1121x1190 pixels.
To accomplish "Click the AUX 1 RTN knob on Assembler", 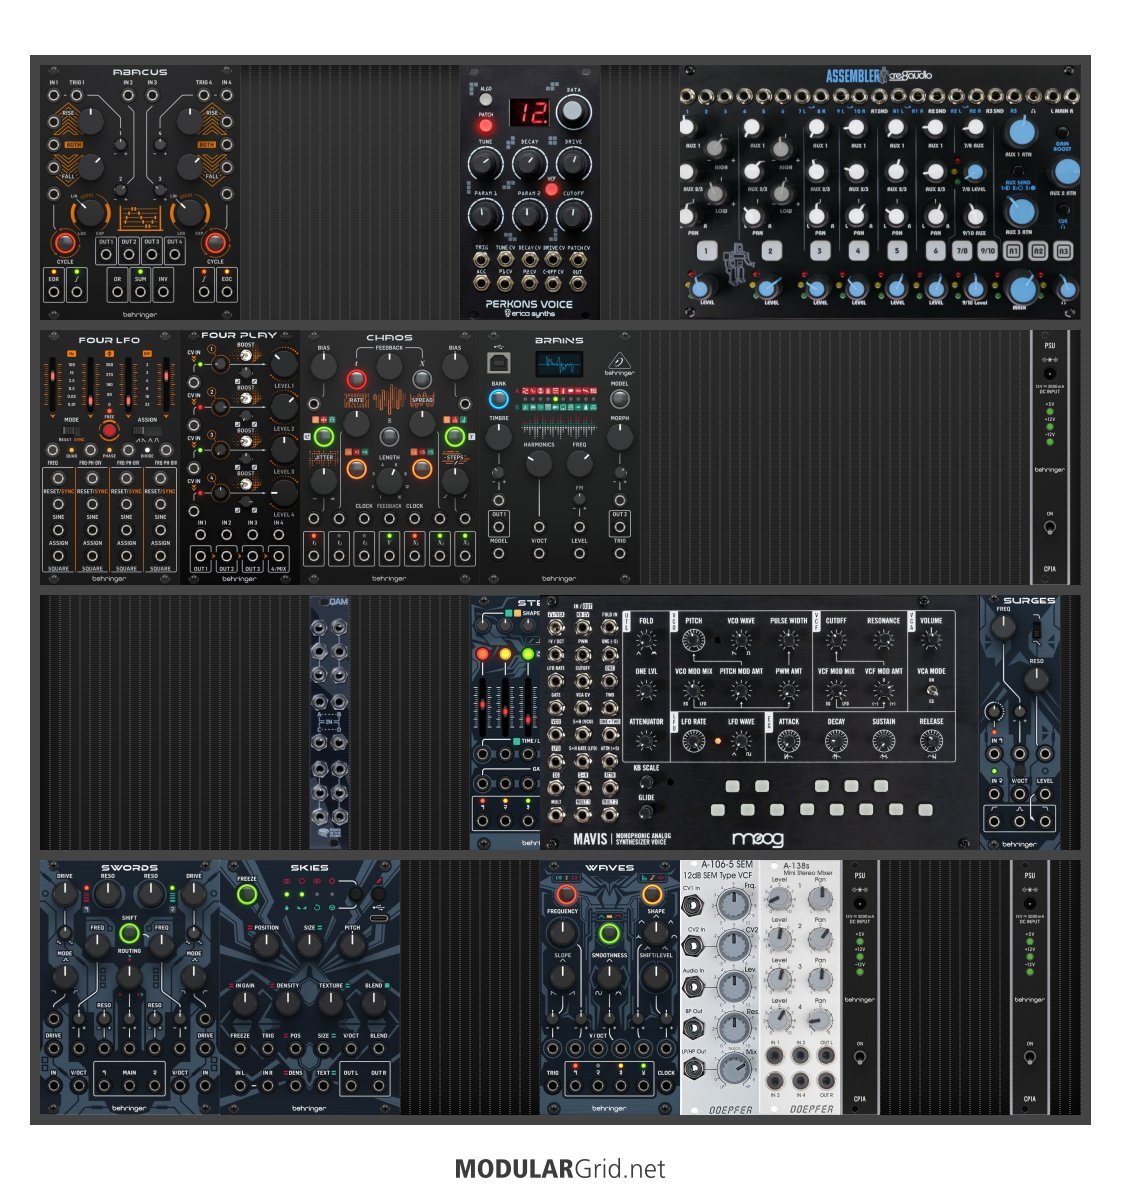I will [x=1021, y=132].
